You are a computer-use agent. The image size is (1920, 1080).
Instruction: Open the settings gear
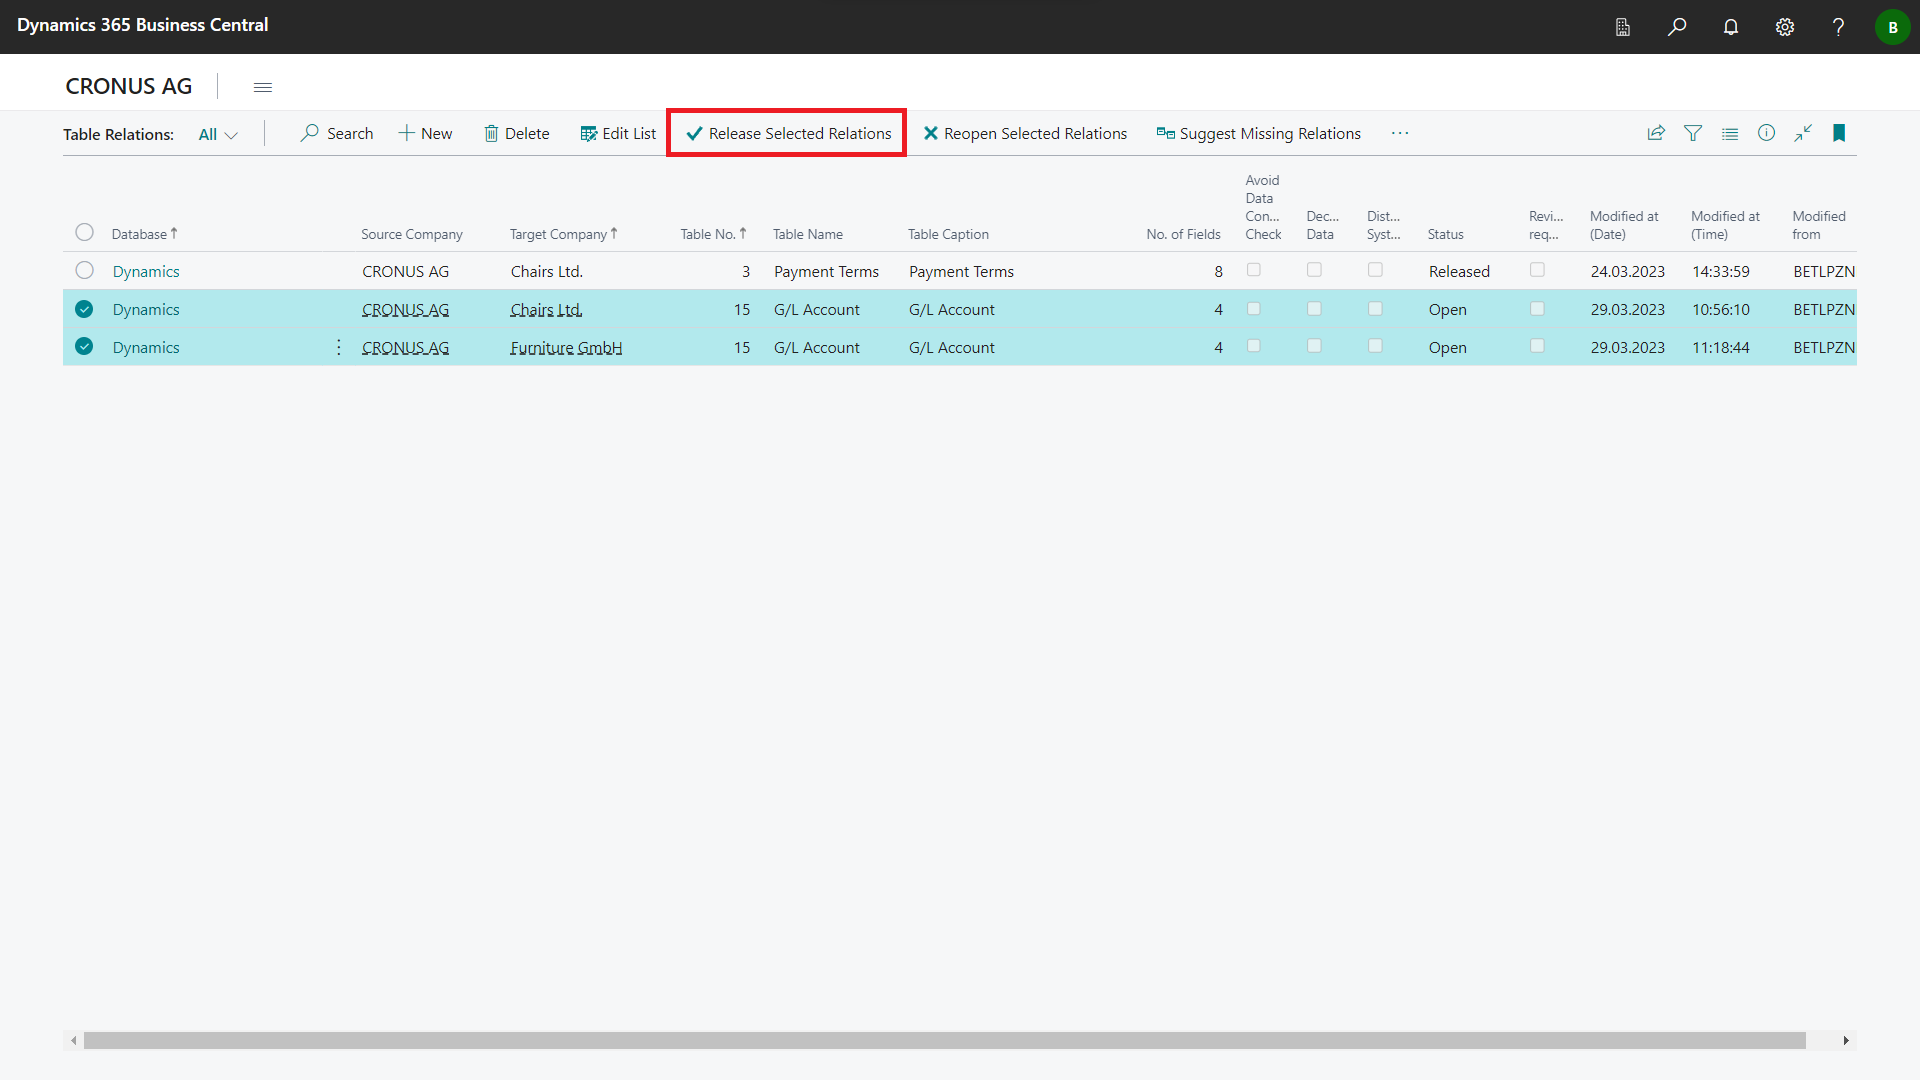(x=1785, y=27)
